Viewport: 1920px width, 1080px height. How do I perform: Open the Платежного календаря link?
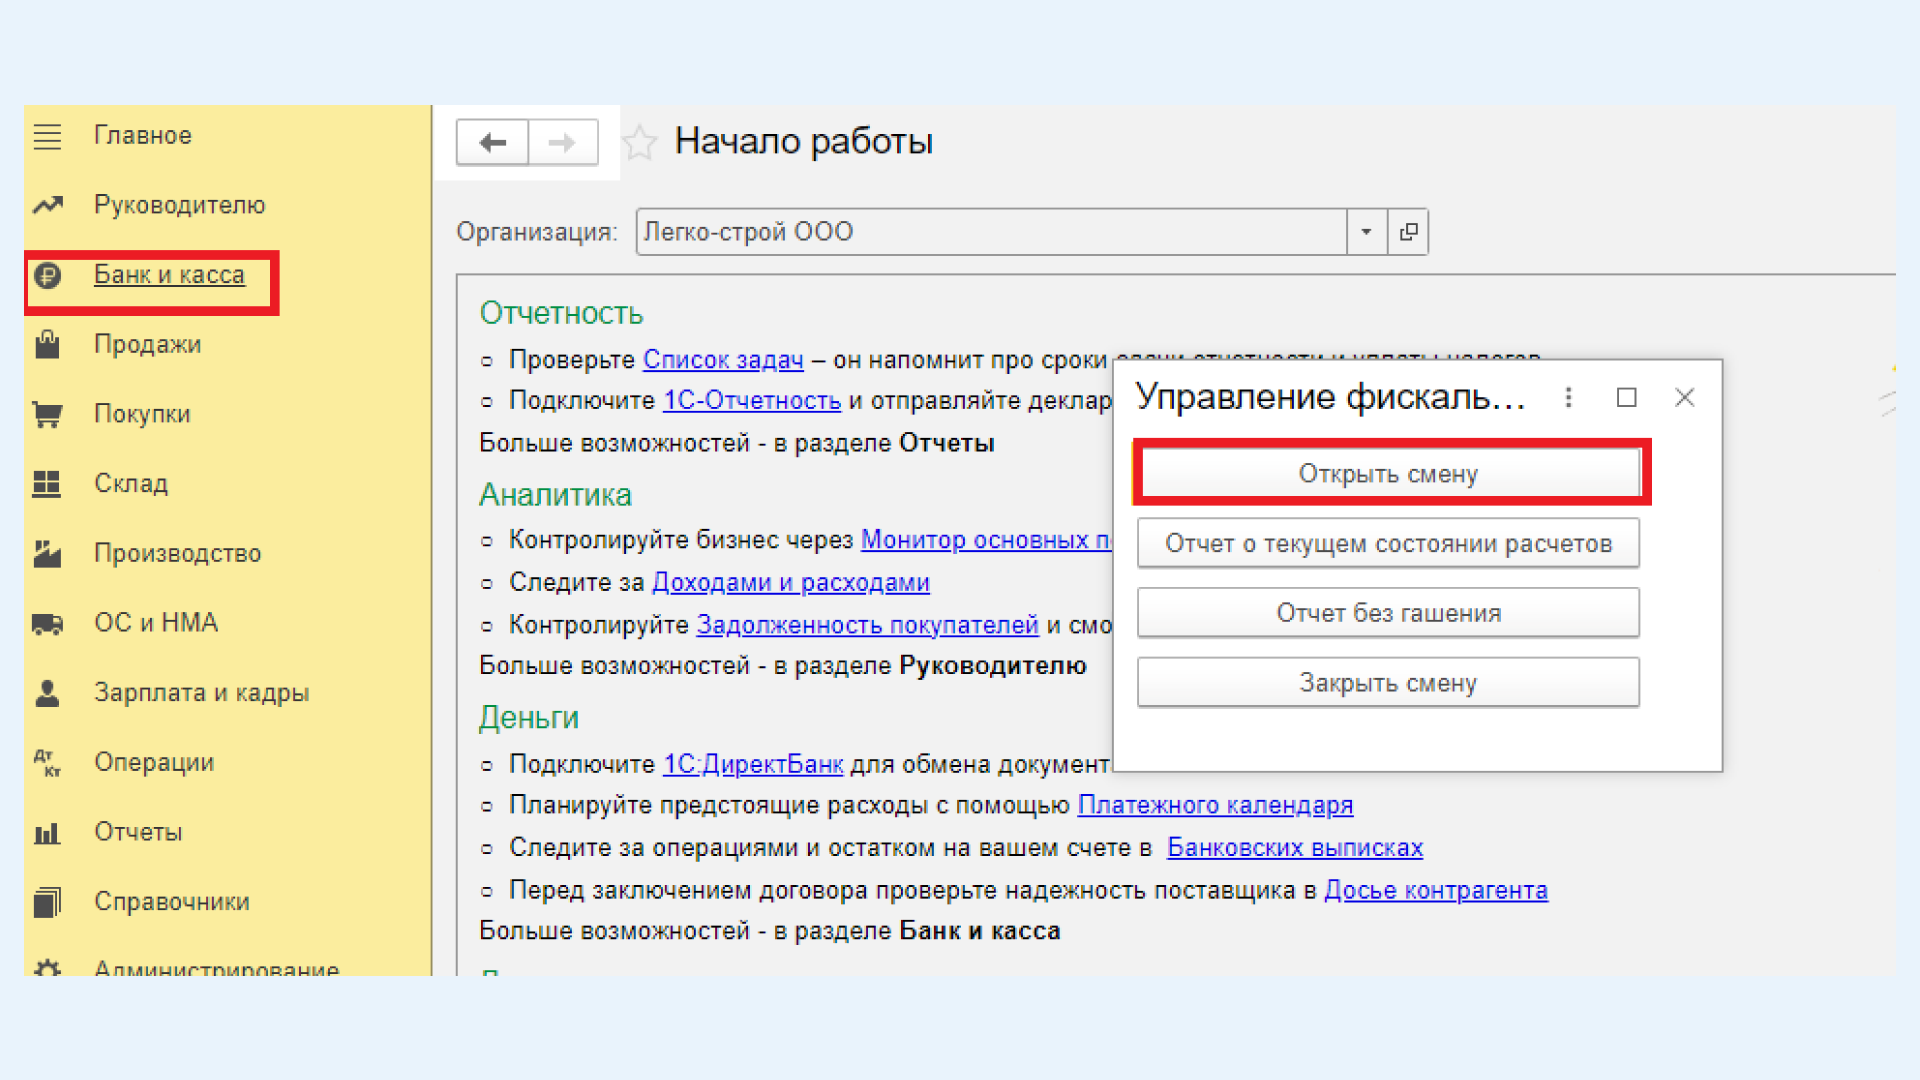[1215, 806]
